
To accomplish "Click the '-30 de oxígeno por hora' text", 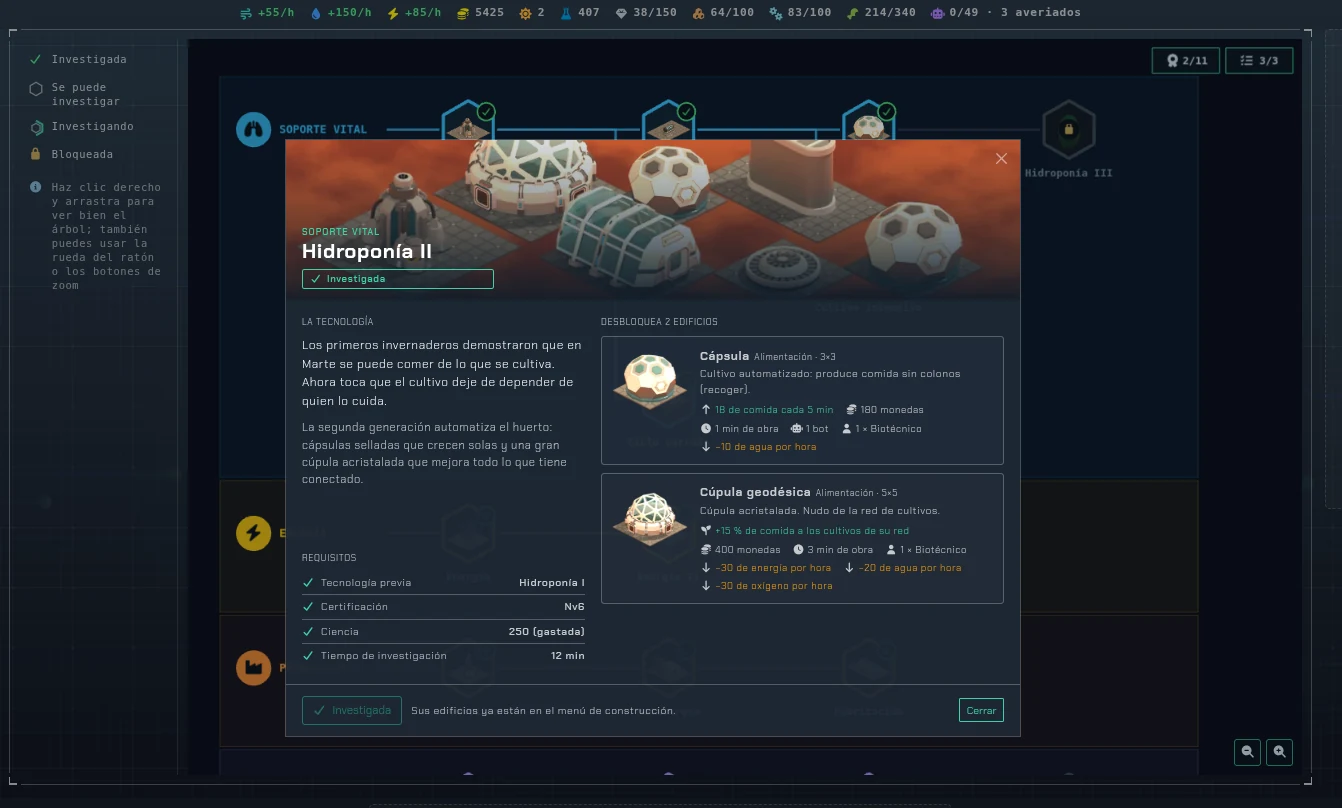I will click(x=774, y=586).
